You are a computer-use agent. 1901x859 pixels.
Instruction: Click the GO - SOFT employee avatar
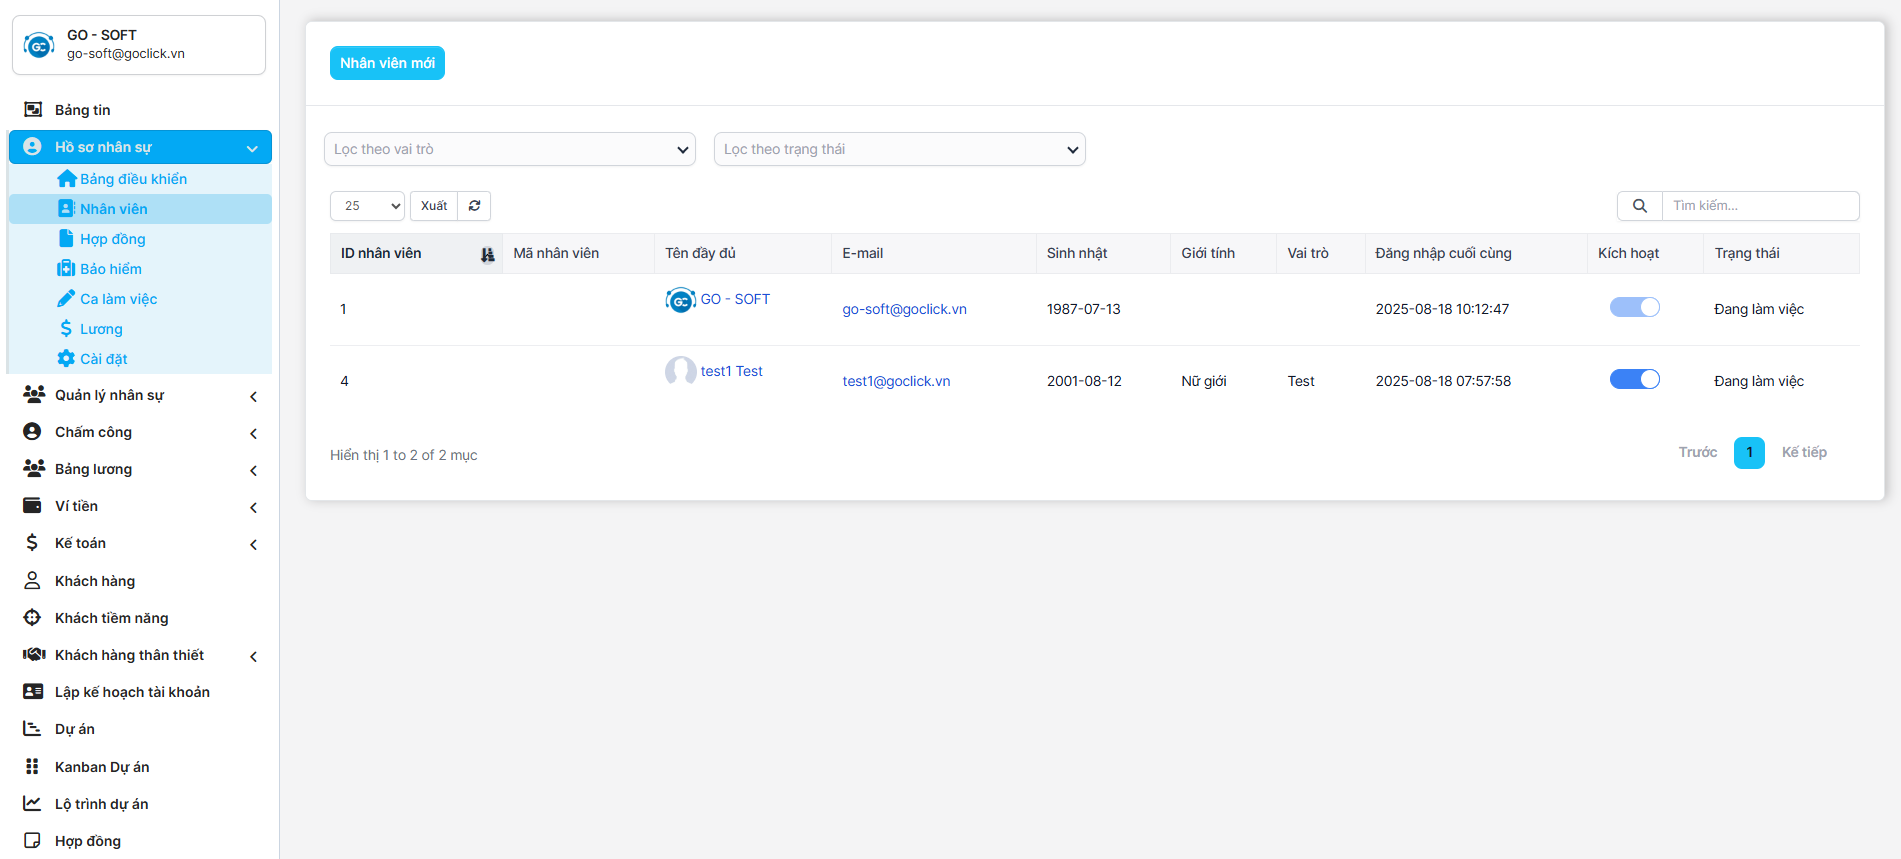[x=681, y=300]
